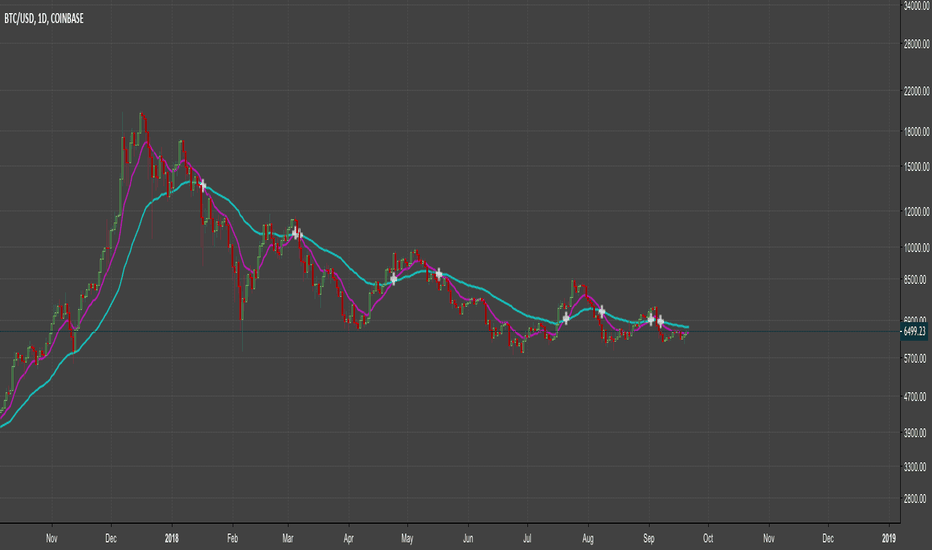
Task: Select the Jun label on the time axis
Action: pos(468,539)
